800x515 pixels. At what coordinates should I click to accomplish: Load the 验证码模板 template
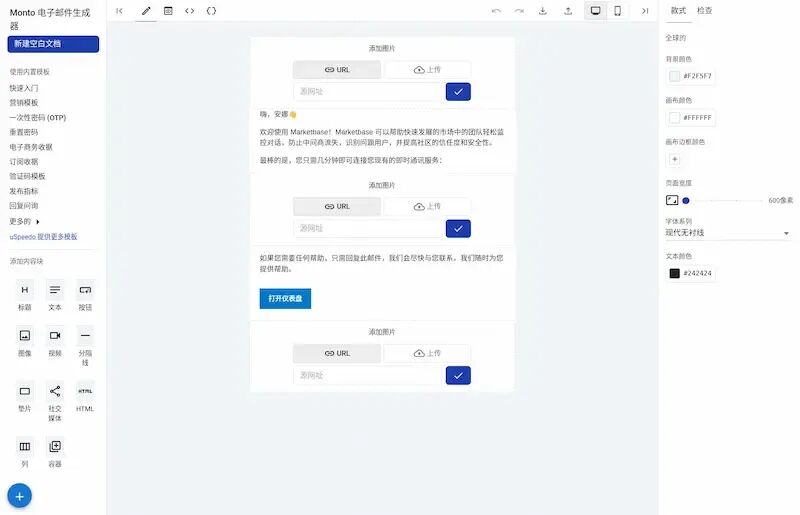(x=28, y=176)
